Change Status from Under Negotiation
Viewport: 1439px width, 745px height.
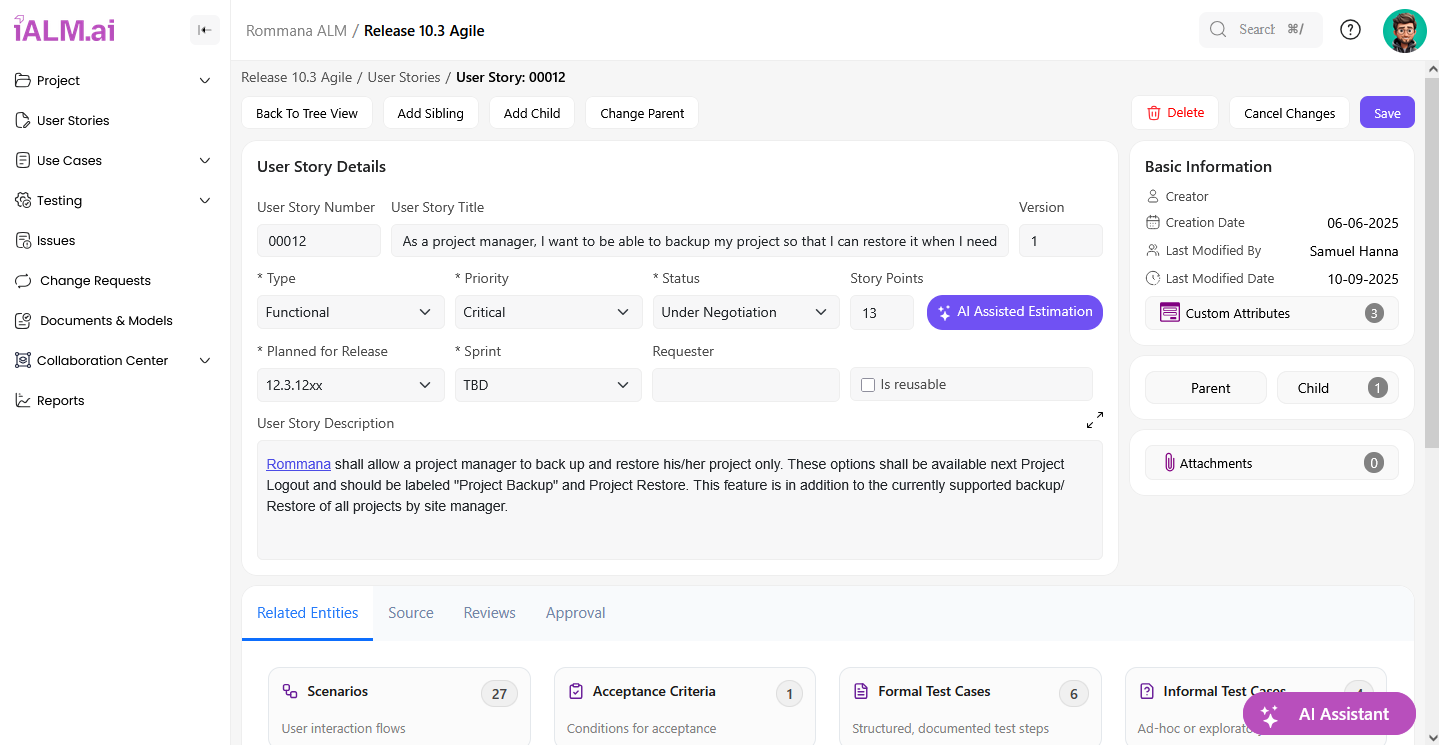pyautogui.click(x=746, y=312)
